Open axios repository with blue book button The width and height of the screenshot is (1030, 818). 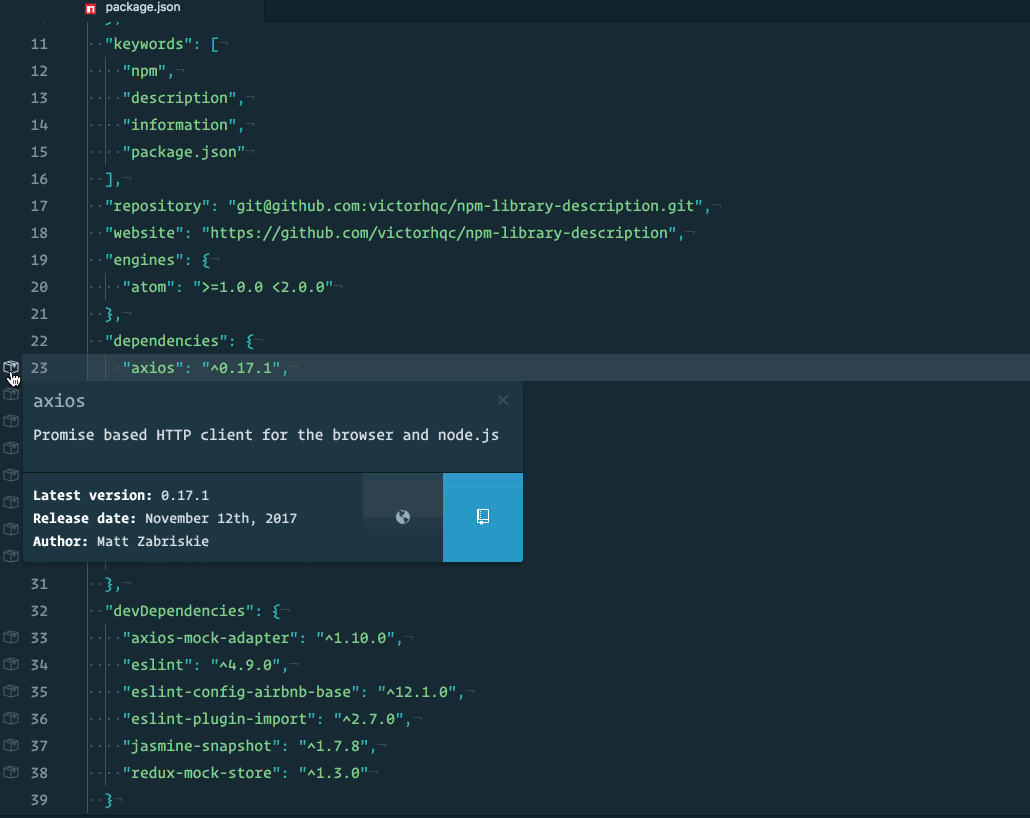click(483, 517)
